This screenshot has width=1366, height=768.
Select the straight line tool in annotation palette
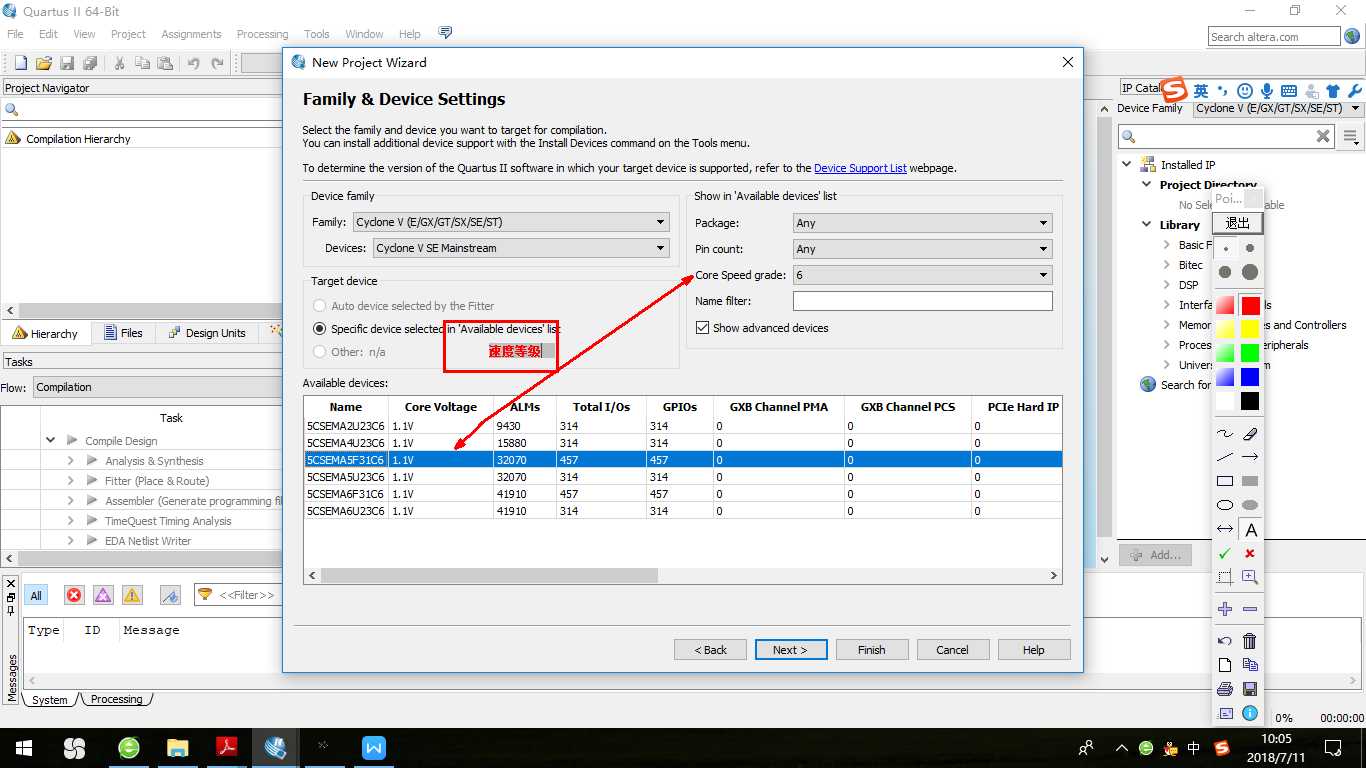[1225, 457]
